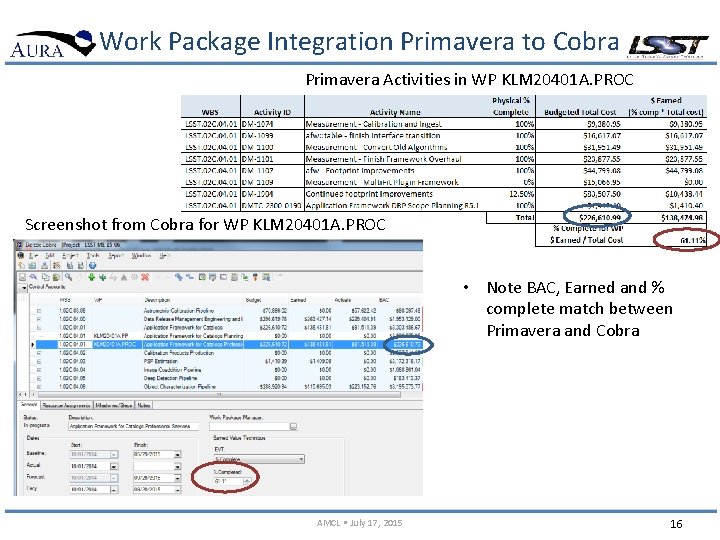
Task: Open the Actual Finish date dropdown
Action: pyautogui.click(x=177, y=466)
